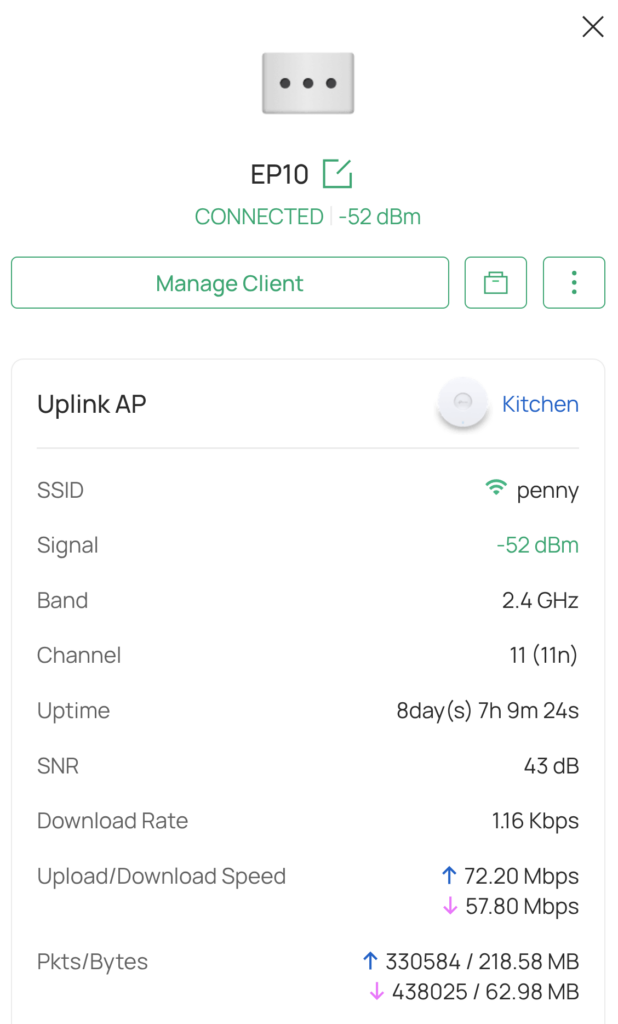Close the client details panel
This screenshot has height=1024, width=618.
[x=593, y=27]
